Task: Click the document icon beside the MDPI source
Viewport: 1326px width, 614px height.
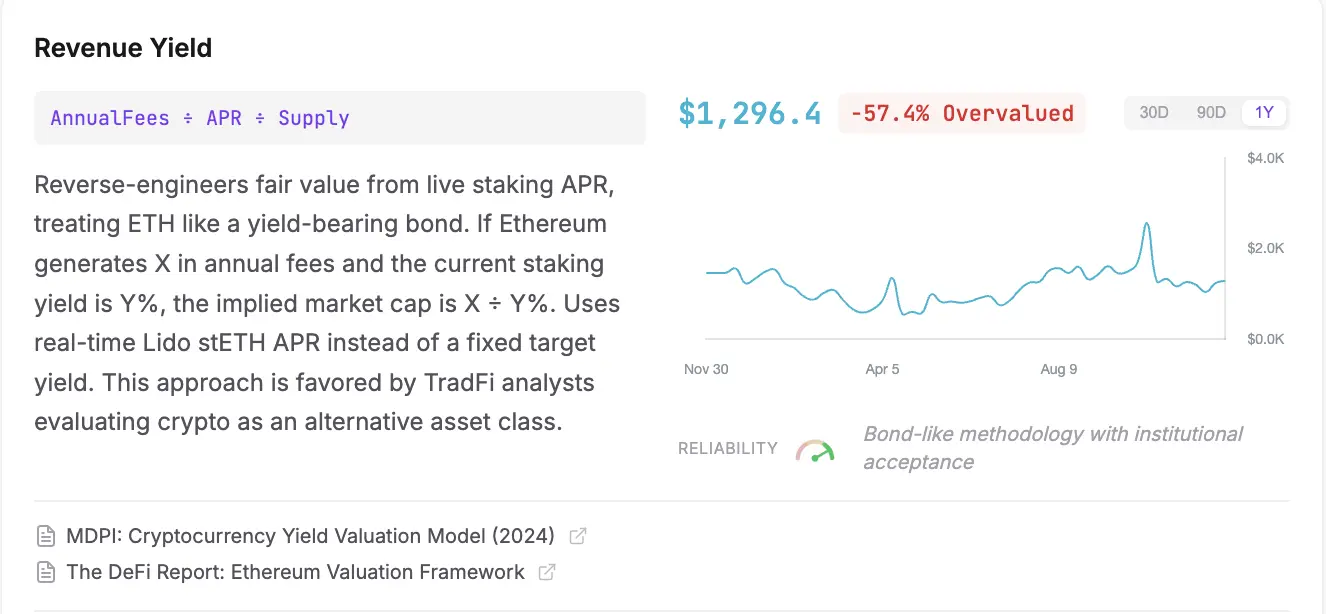Action: point(44,536)
